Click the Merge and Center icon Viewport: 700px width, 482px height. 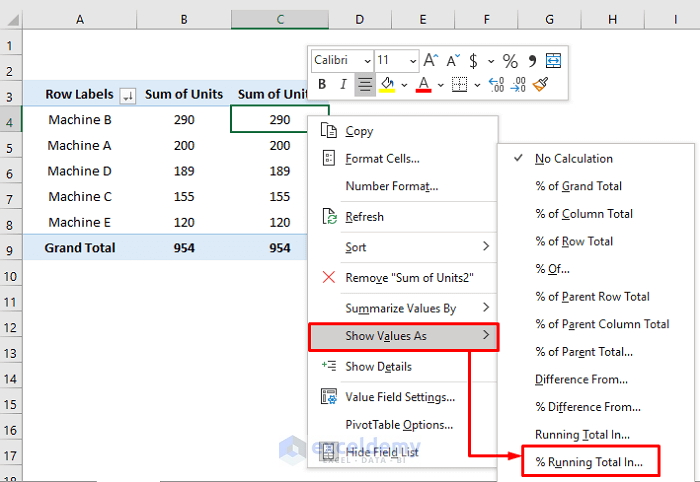click(553, 60)
